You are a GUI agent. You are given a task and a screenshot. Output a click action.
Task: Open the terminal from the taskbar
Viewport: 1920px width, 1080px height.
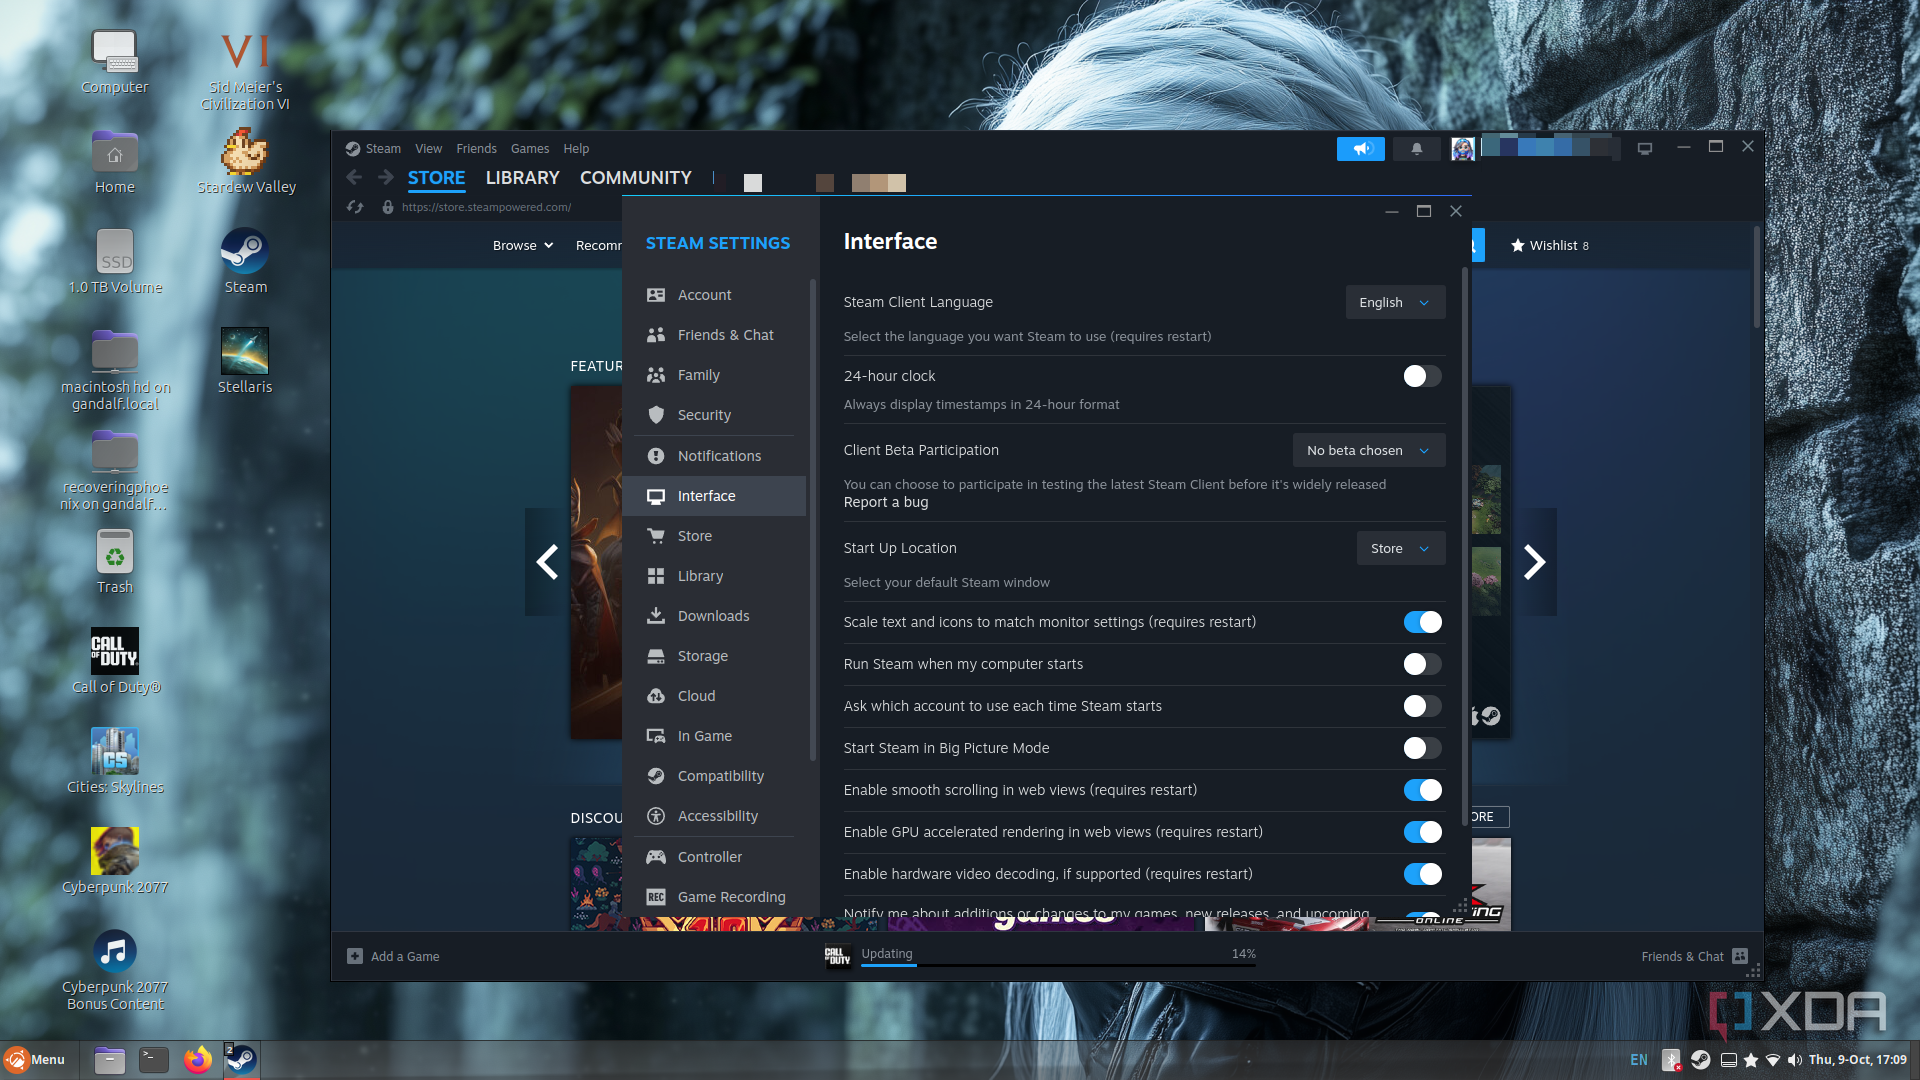154,1060
